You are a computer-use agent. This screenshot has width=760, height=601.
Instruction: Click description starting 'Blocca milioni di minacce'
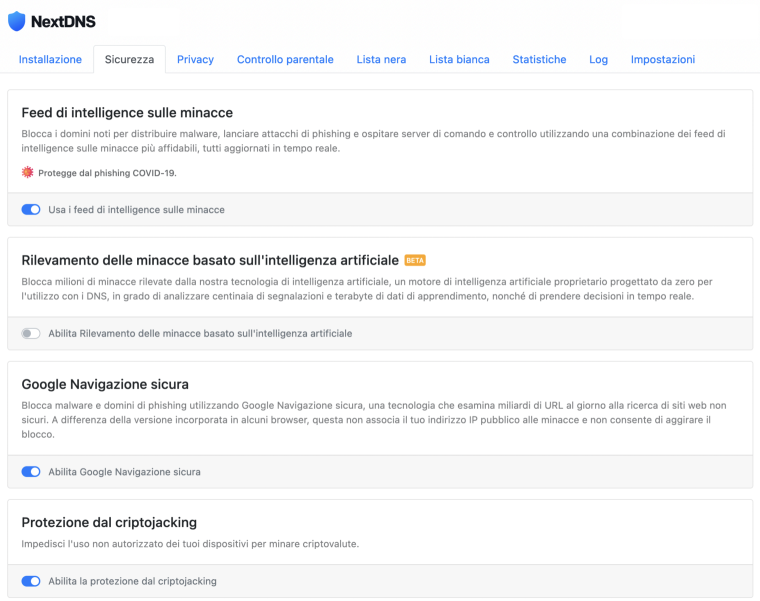(x=367, y=289)
